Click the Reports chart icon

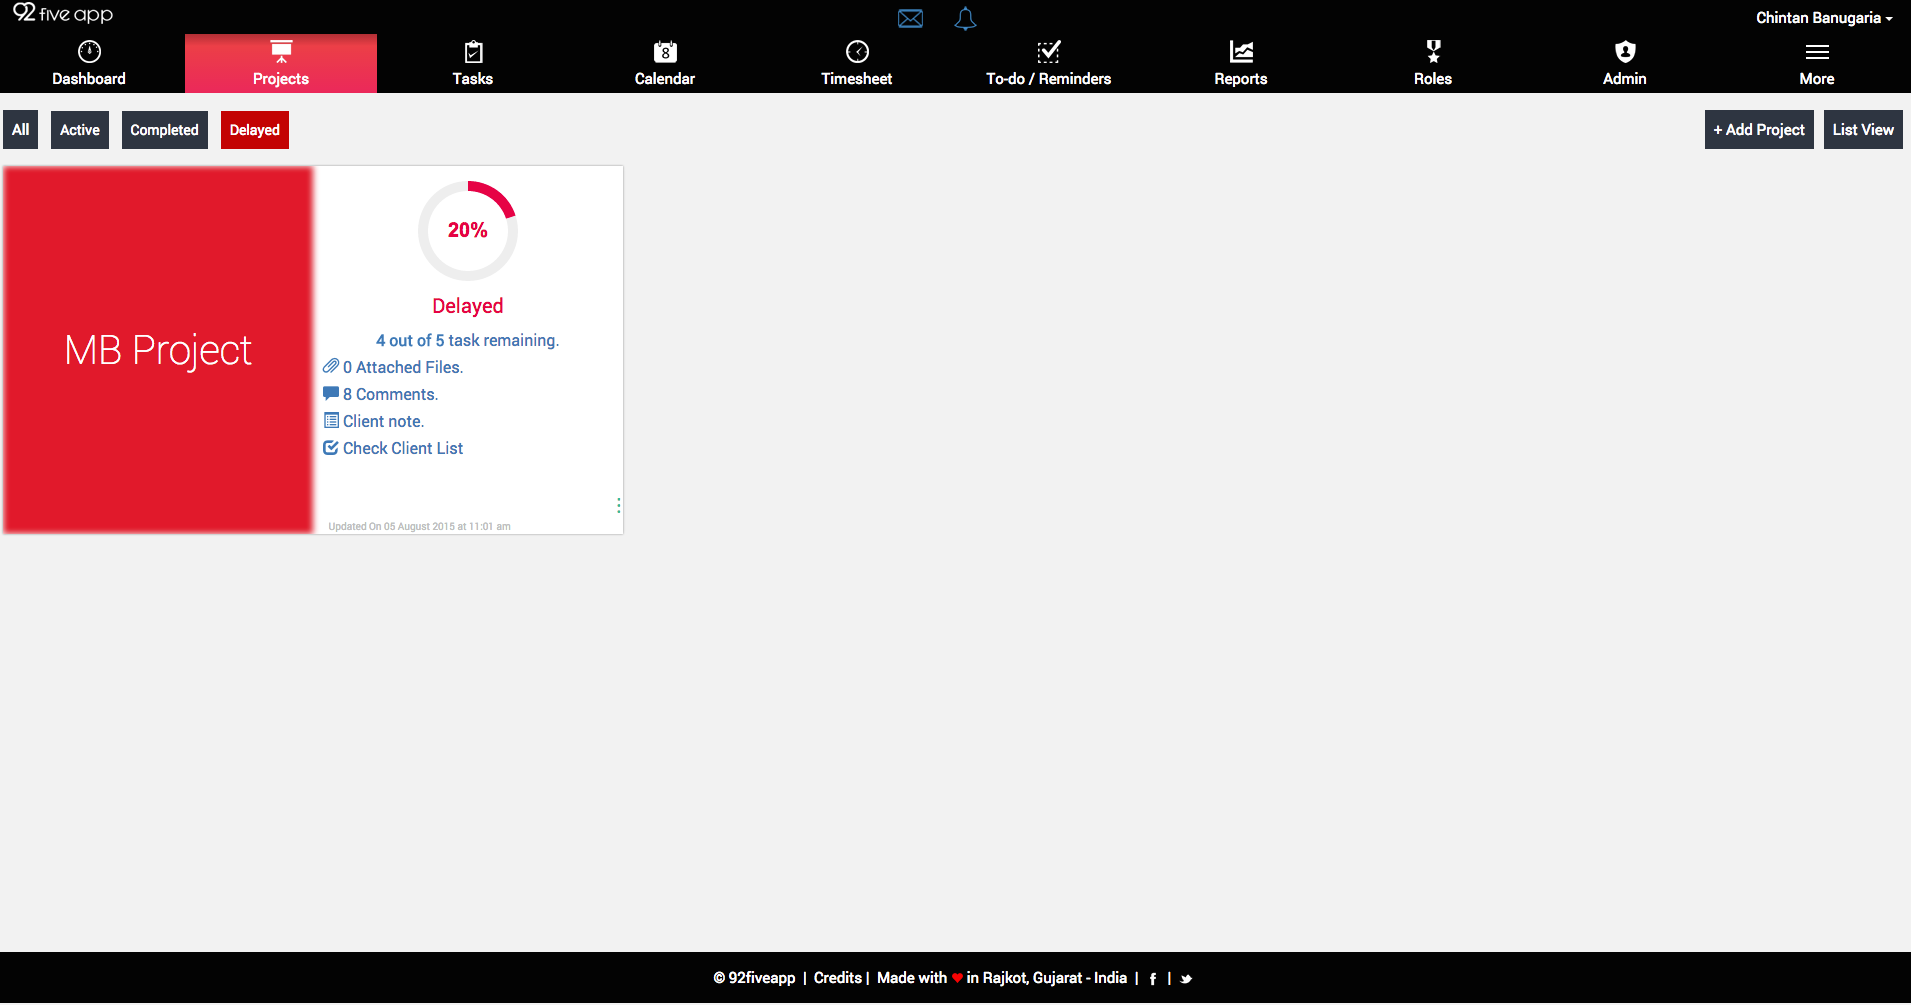coord(1241,51)
